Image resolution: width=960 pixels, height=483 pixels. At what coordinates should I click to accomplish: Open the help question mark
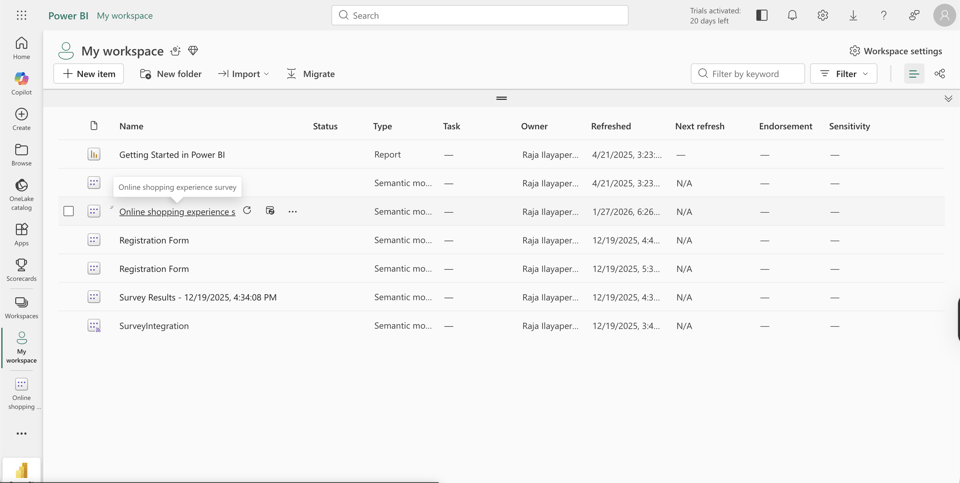click(883, 15)
